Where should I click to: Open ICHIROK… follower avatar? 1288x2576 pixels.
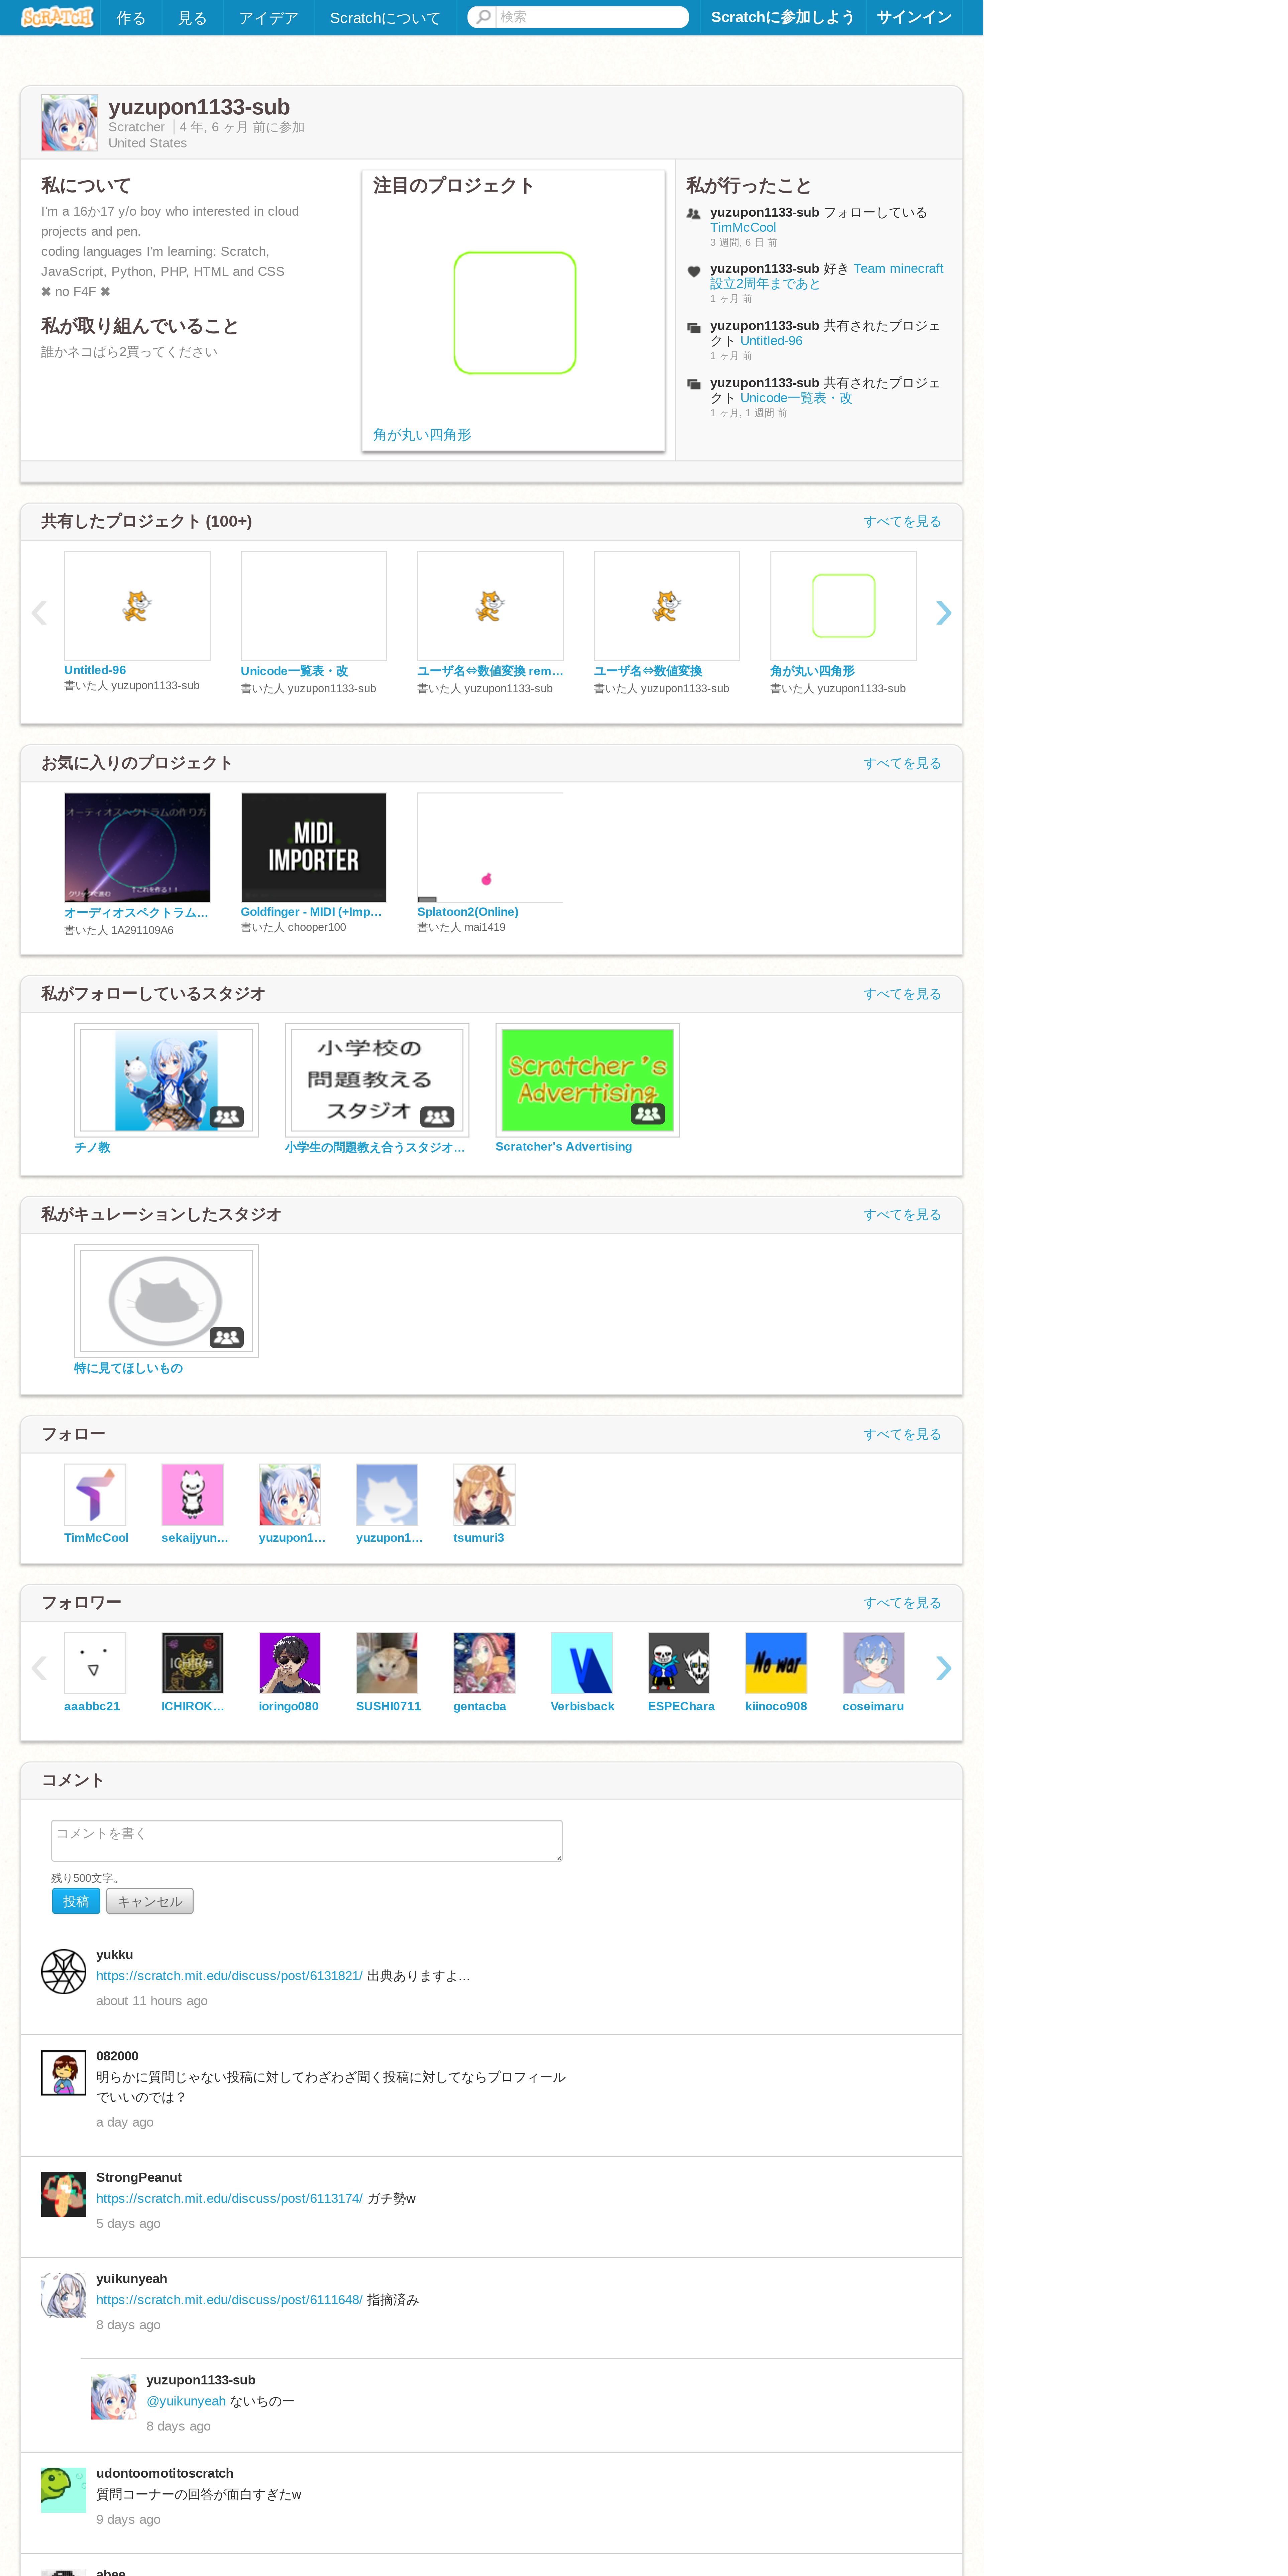pyautogui.click(x=192, y=1663)
